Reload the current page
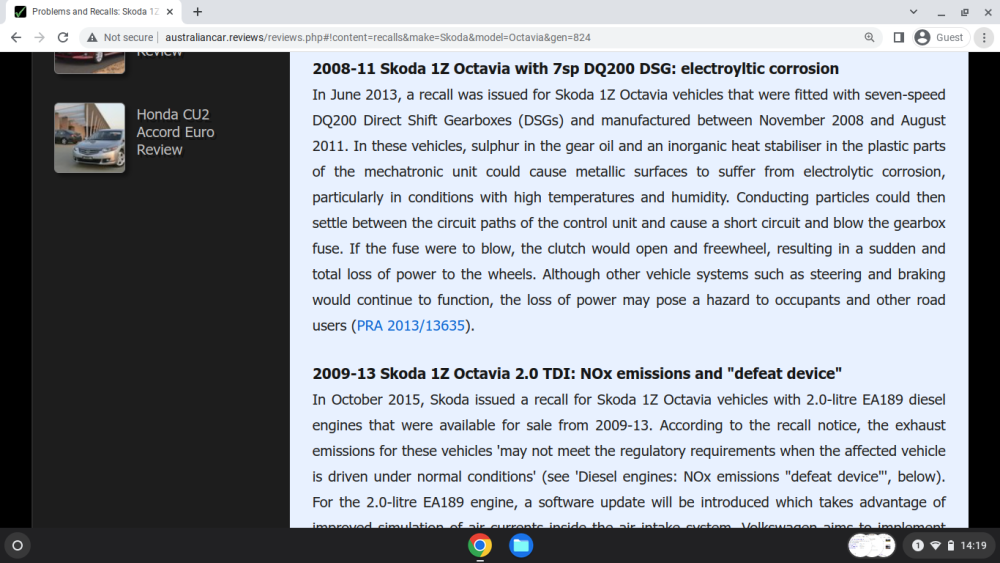 (x=62, y=38)
